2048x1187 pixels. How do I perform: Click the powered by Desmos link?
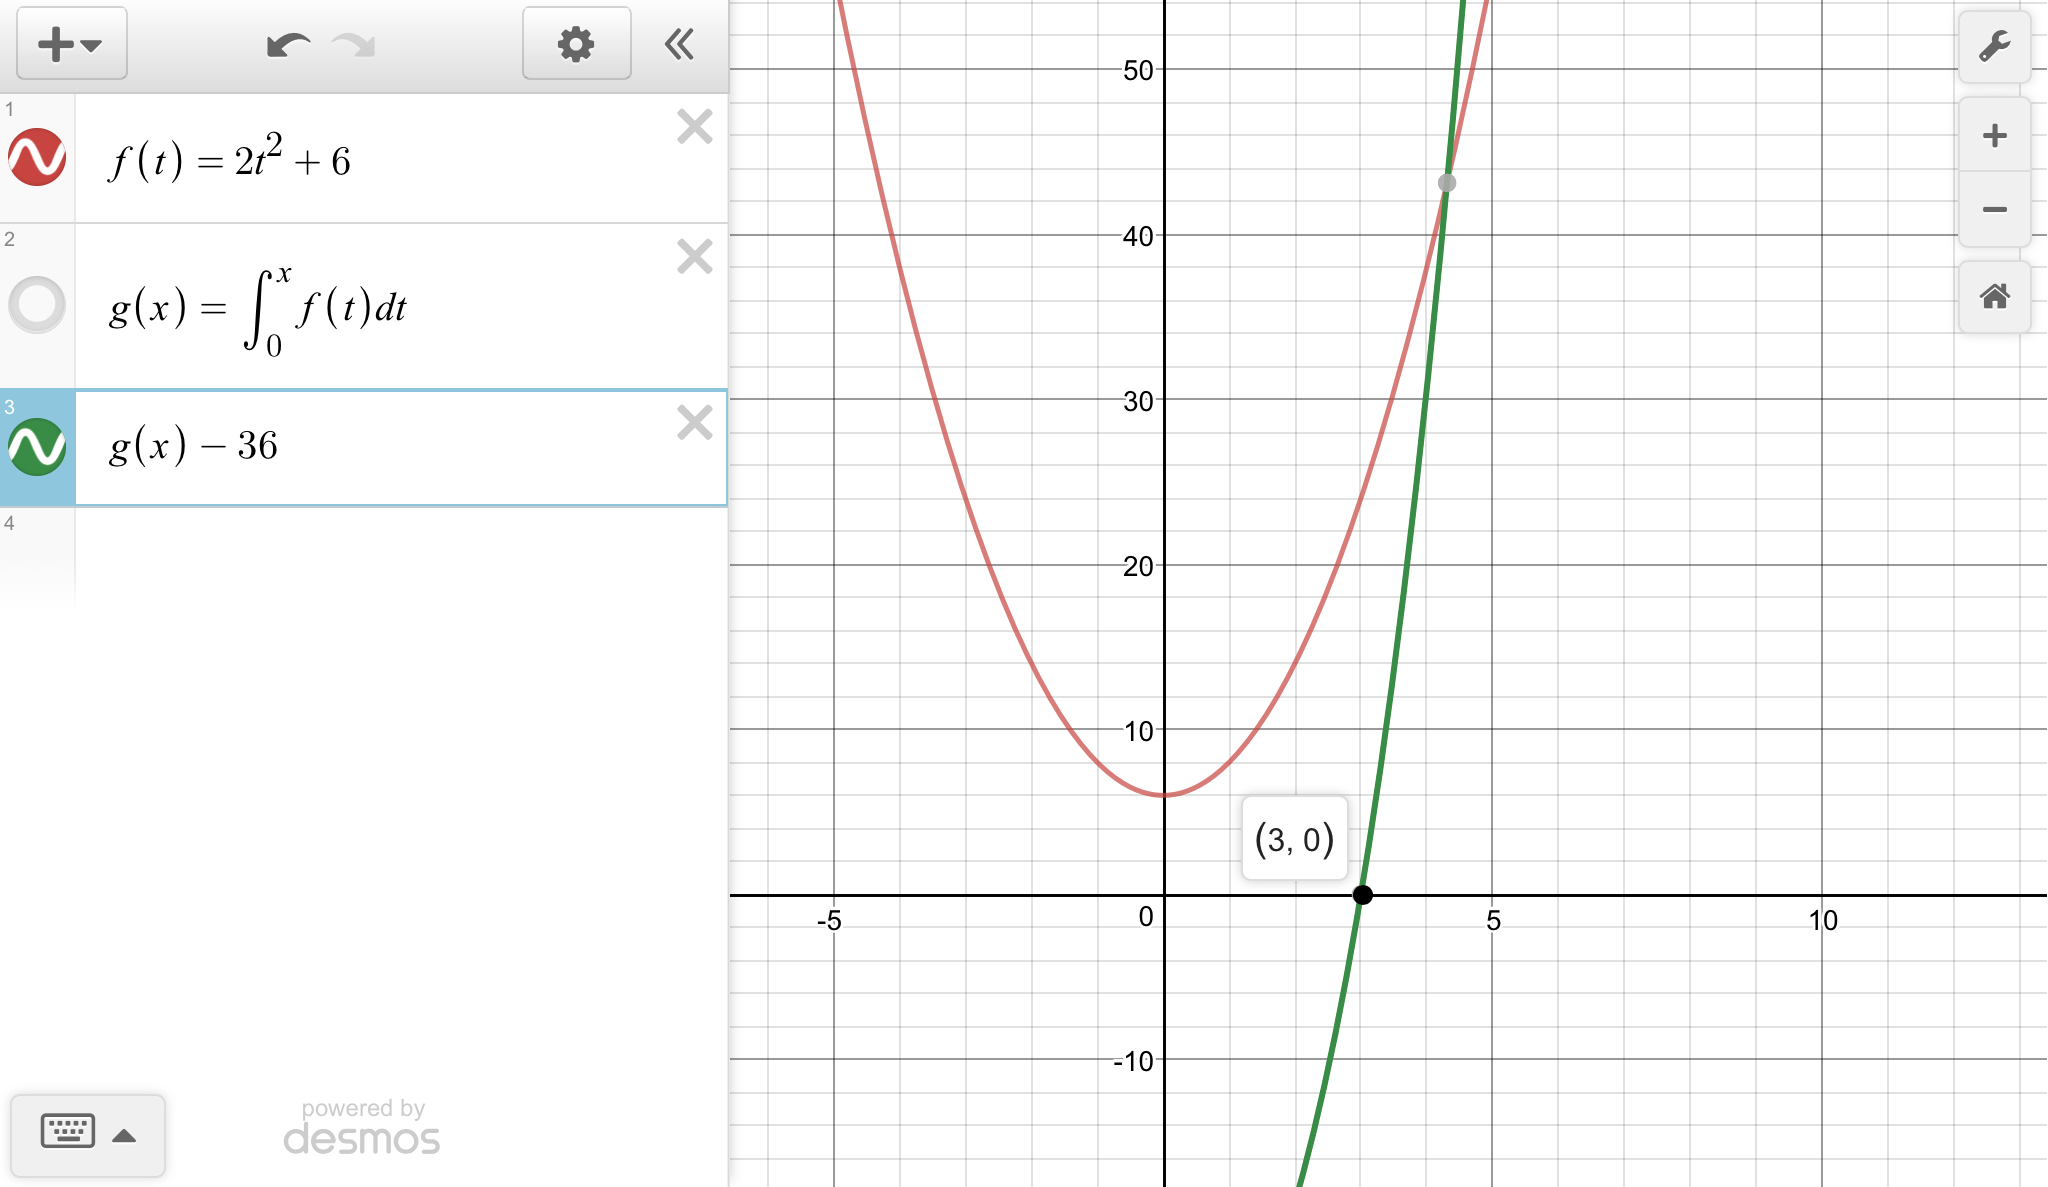point(362,1128)
